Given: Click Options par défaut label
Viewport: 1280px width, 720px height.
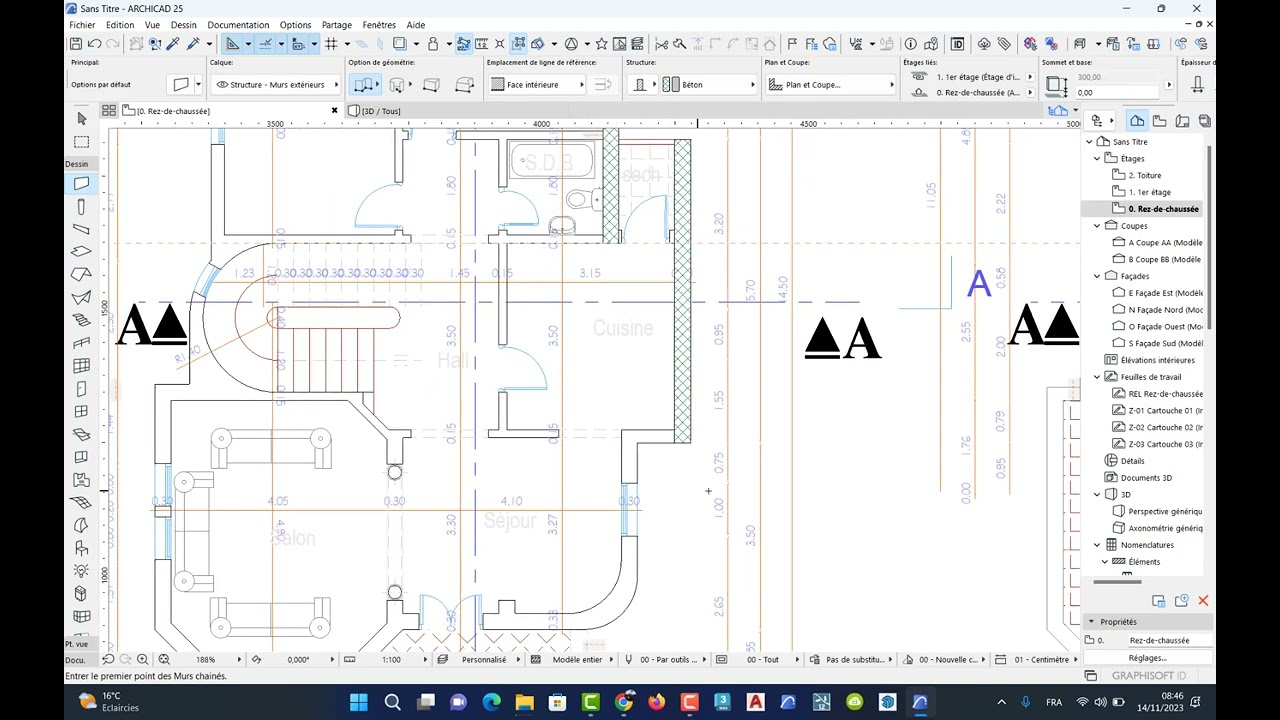Looking at the screenshot, I should tap(101, 85).
